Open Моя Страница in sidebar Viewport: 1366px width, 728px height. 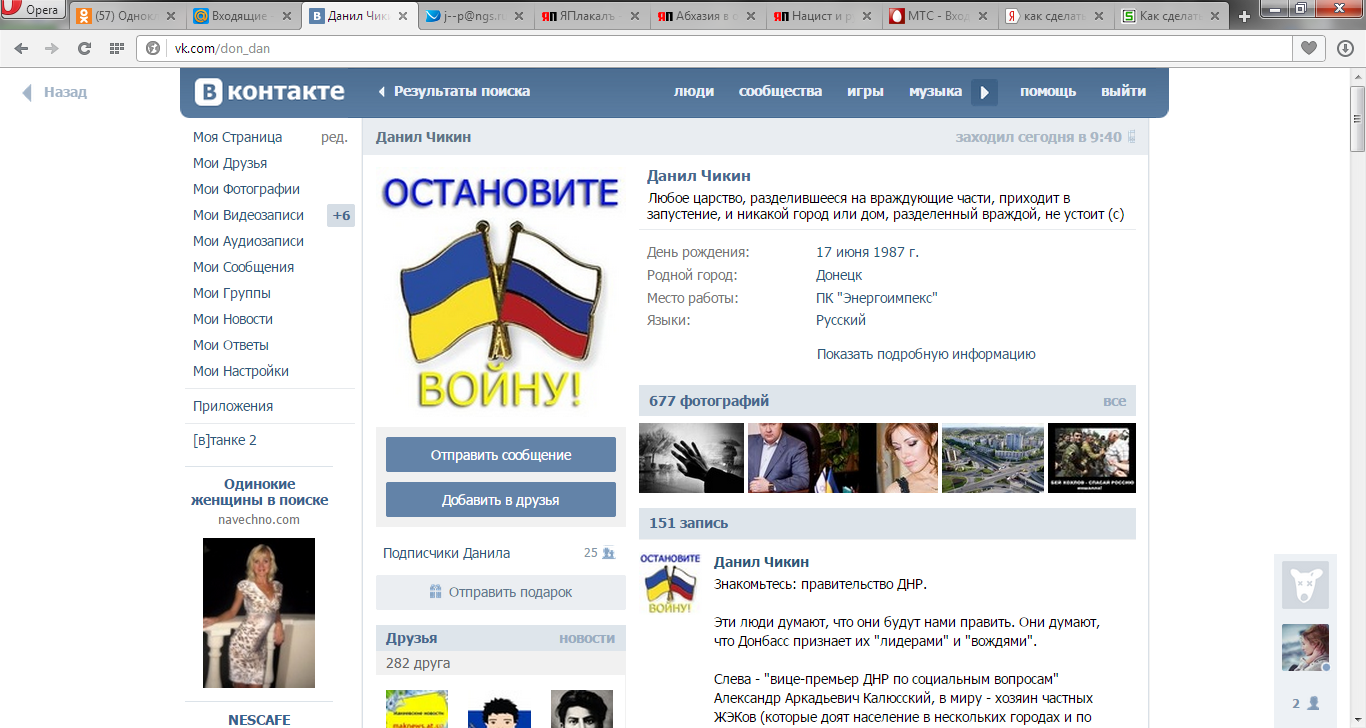238,137
